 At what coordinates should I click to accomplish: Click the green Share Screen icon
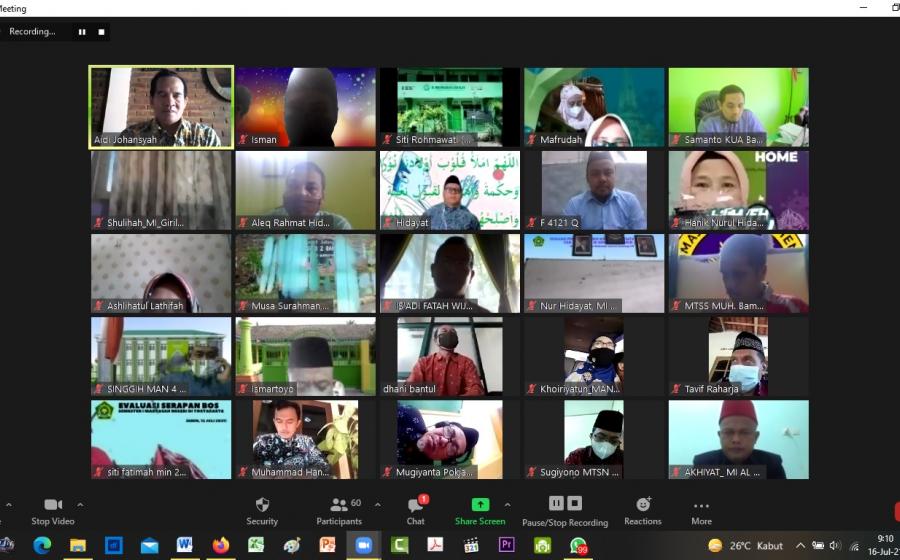[x=480, y=505]
